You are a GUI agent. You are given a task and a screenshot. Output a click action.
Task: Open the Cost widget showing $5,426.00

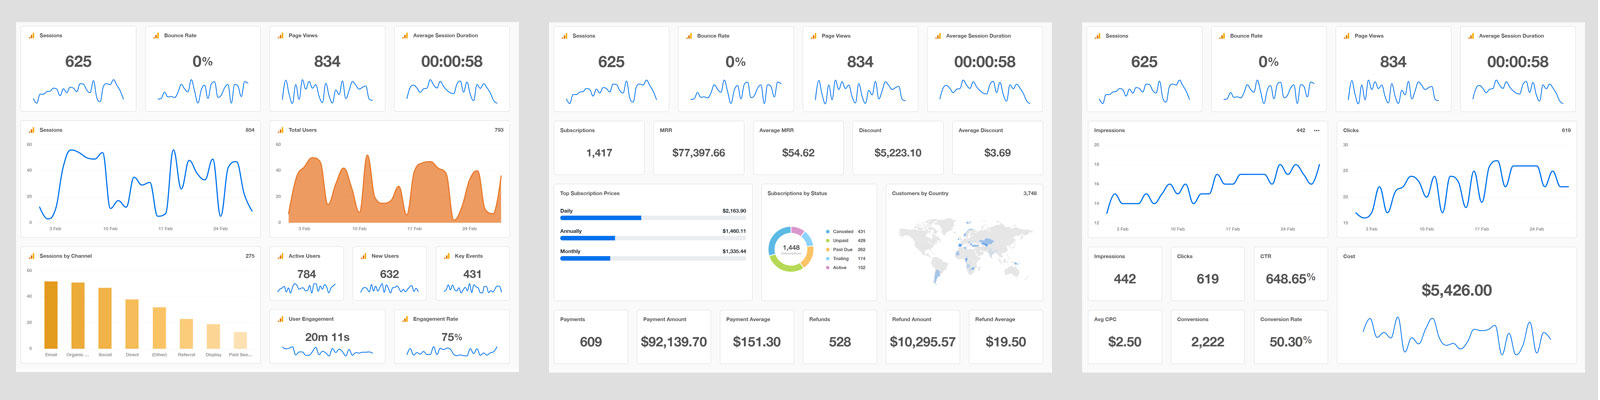pyautogui.click(x=1456, y=305)
